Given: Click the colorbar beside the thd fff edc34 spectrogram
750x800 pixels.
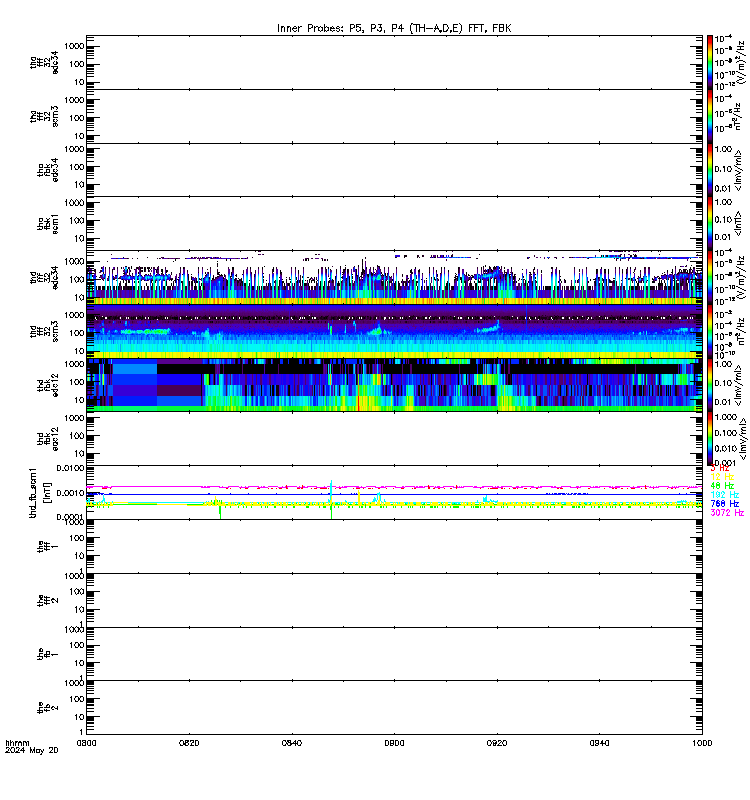Looking at the screenshot, I should click(710, 278).
